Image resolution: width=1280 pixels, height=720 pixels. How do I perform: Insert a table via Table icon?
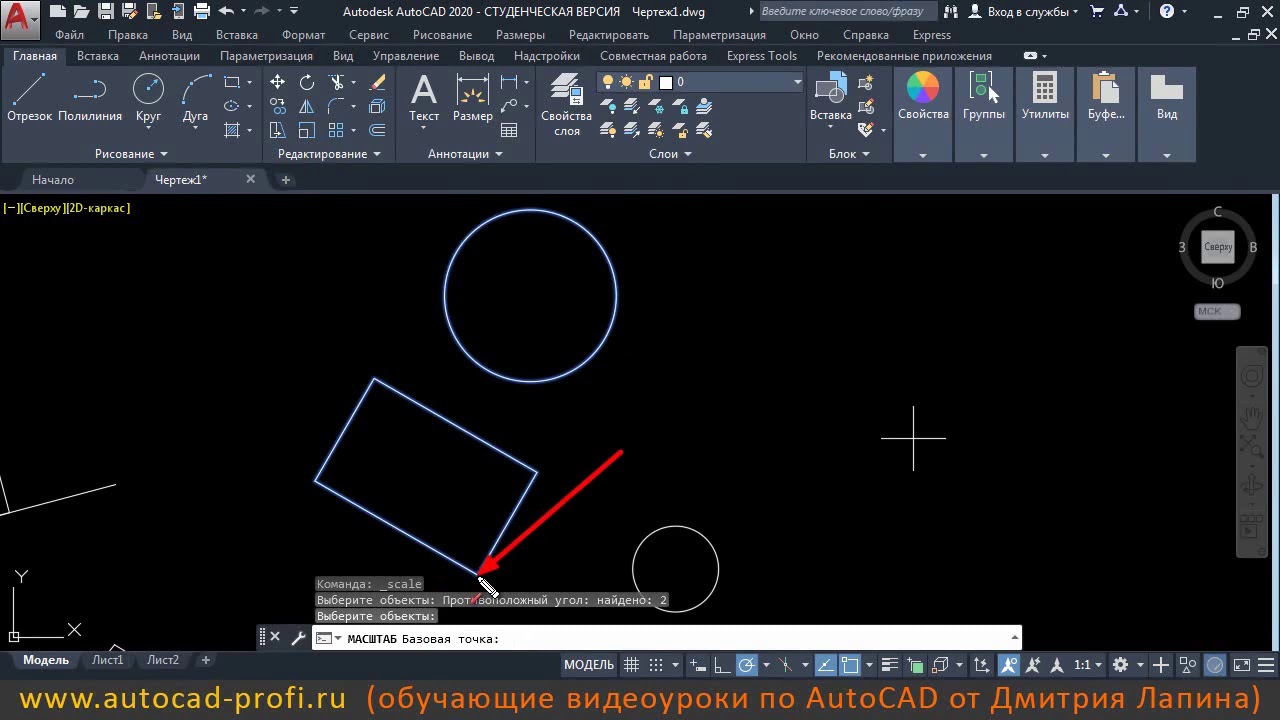click(x=509, y=130)
